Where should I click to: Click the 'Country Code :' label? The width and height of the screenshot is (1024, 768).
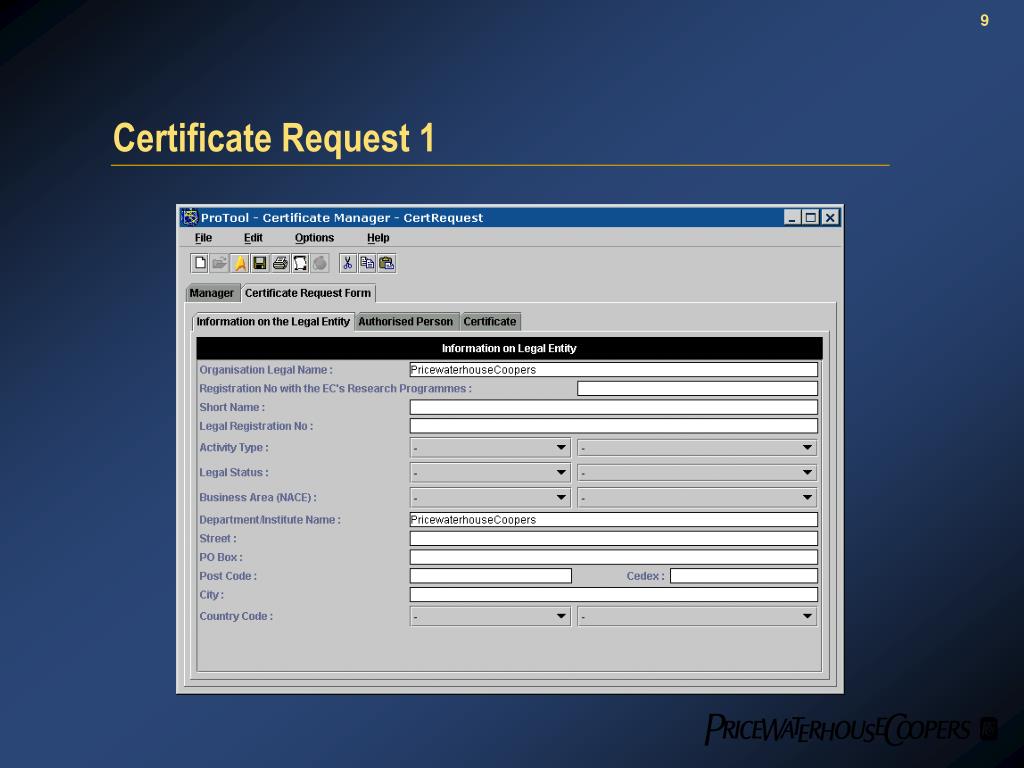pyautogui.click(x=236, y=616)
